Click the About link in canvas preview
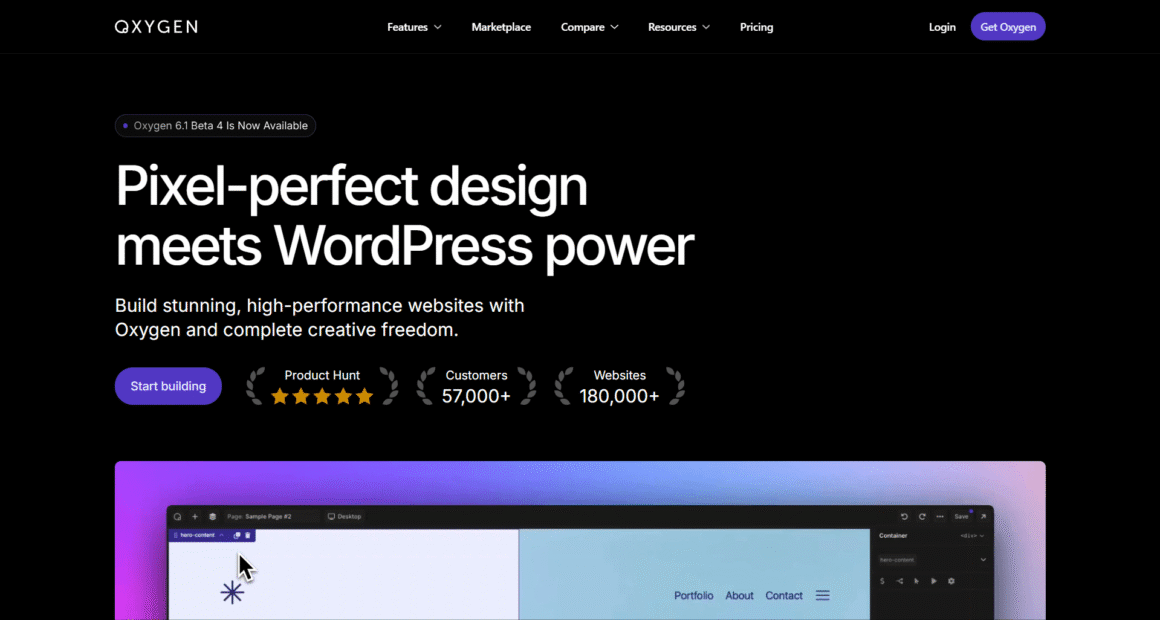This screenshot has width=1160, height=620. [739, 596]
